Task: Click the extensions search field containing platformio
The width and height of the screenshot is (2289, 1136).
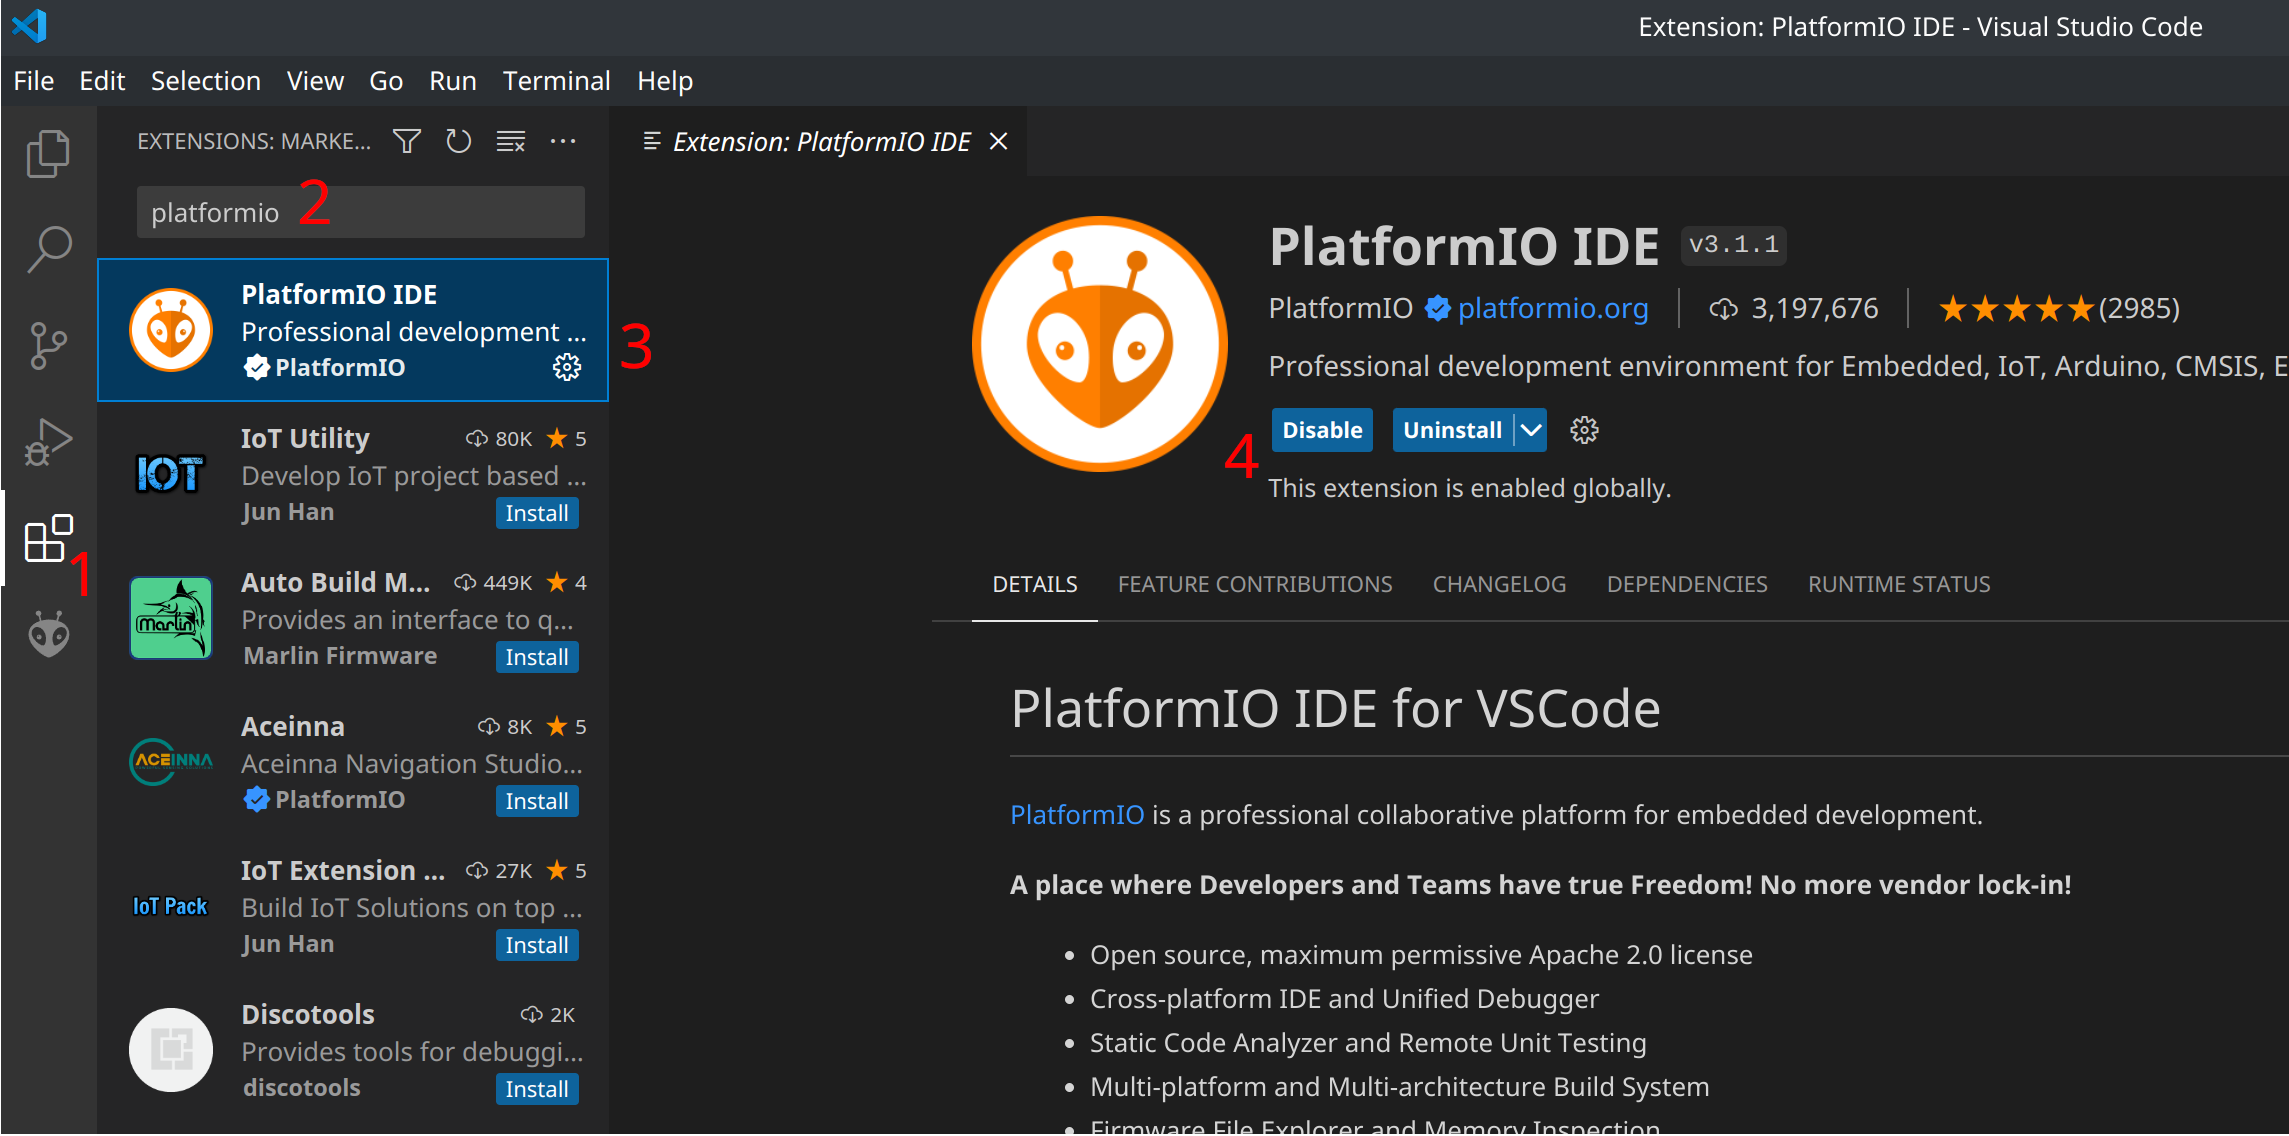Action: coord(361,212)
